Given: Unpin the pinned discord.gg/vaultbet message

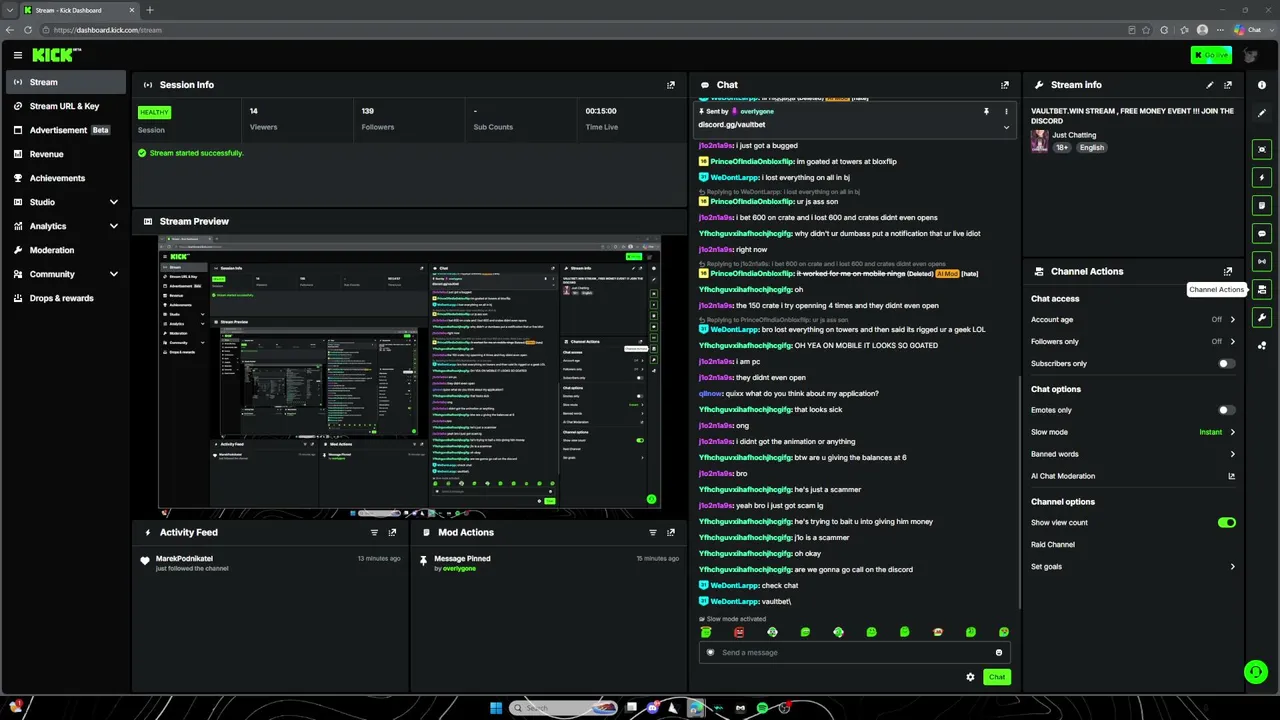Looking at the screenshot, I should coord(986,112).
